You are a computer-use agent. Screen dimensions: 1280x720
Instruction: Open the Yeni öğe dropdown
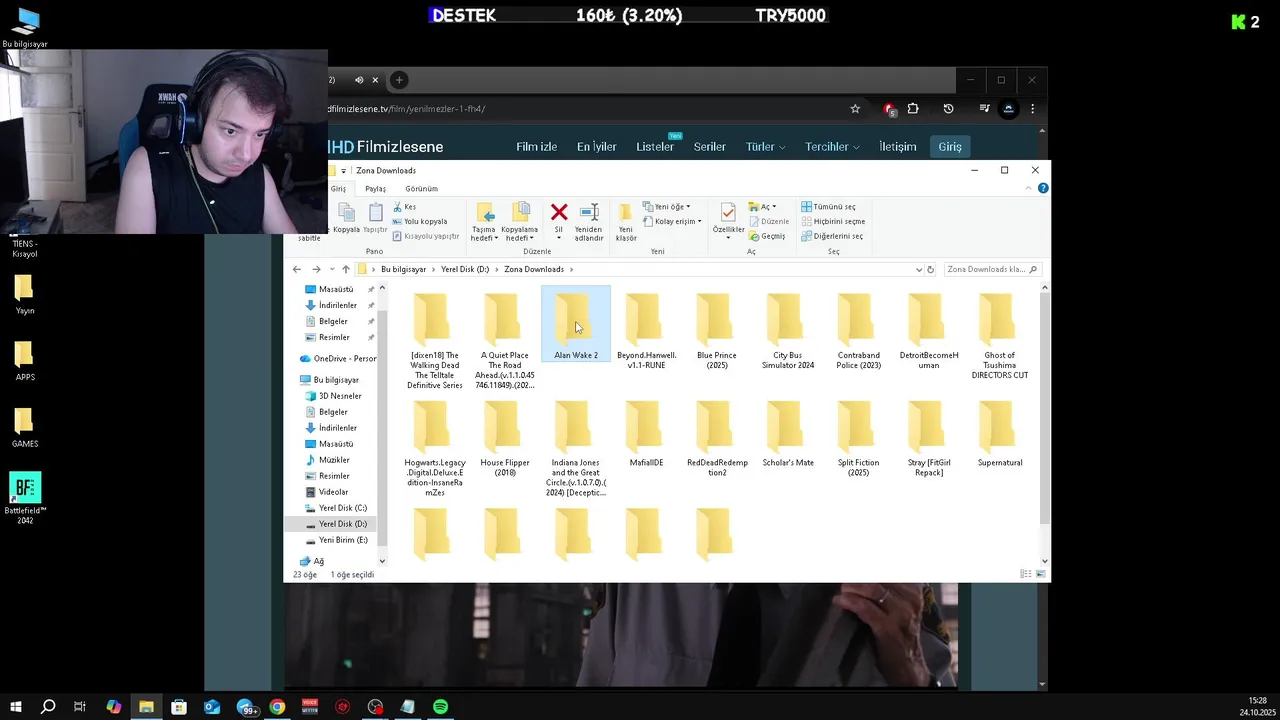coord(666,207)
